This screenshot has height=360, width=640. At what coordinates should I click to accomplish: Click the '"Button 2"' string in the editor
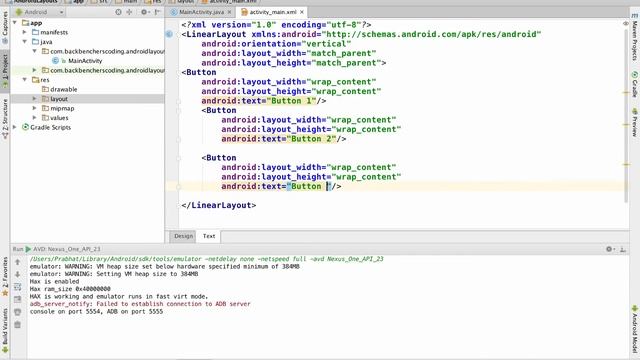pos(311,139)
